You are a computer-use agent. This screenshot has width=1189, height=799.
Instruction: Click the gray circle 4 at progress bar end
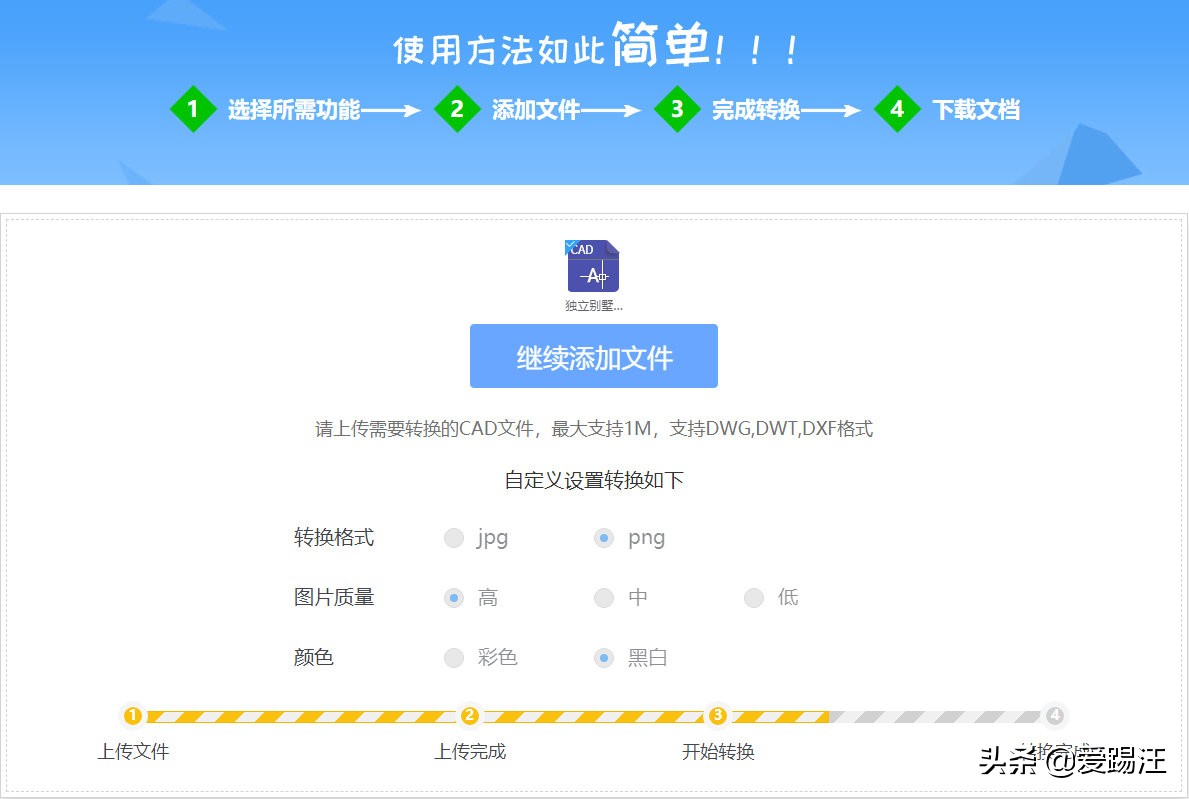click(1057, 715)
